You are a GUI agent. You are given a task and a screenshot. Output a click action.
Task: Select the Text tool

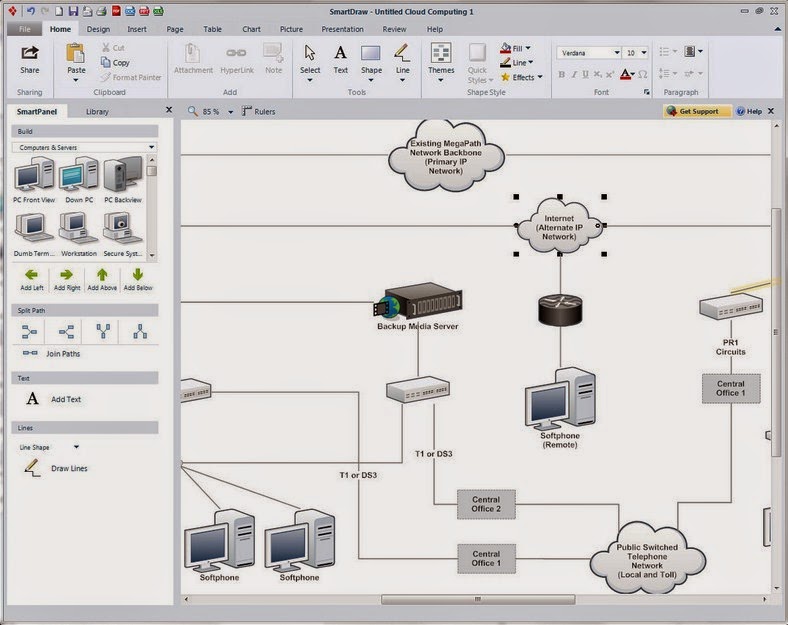click(340, 59)
